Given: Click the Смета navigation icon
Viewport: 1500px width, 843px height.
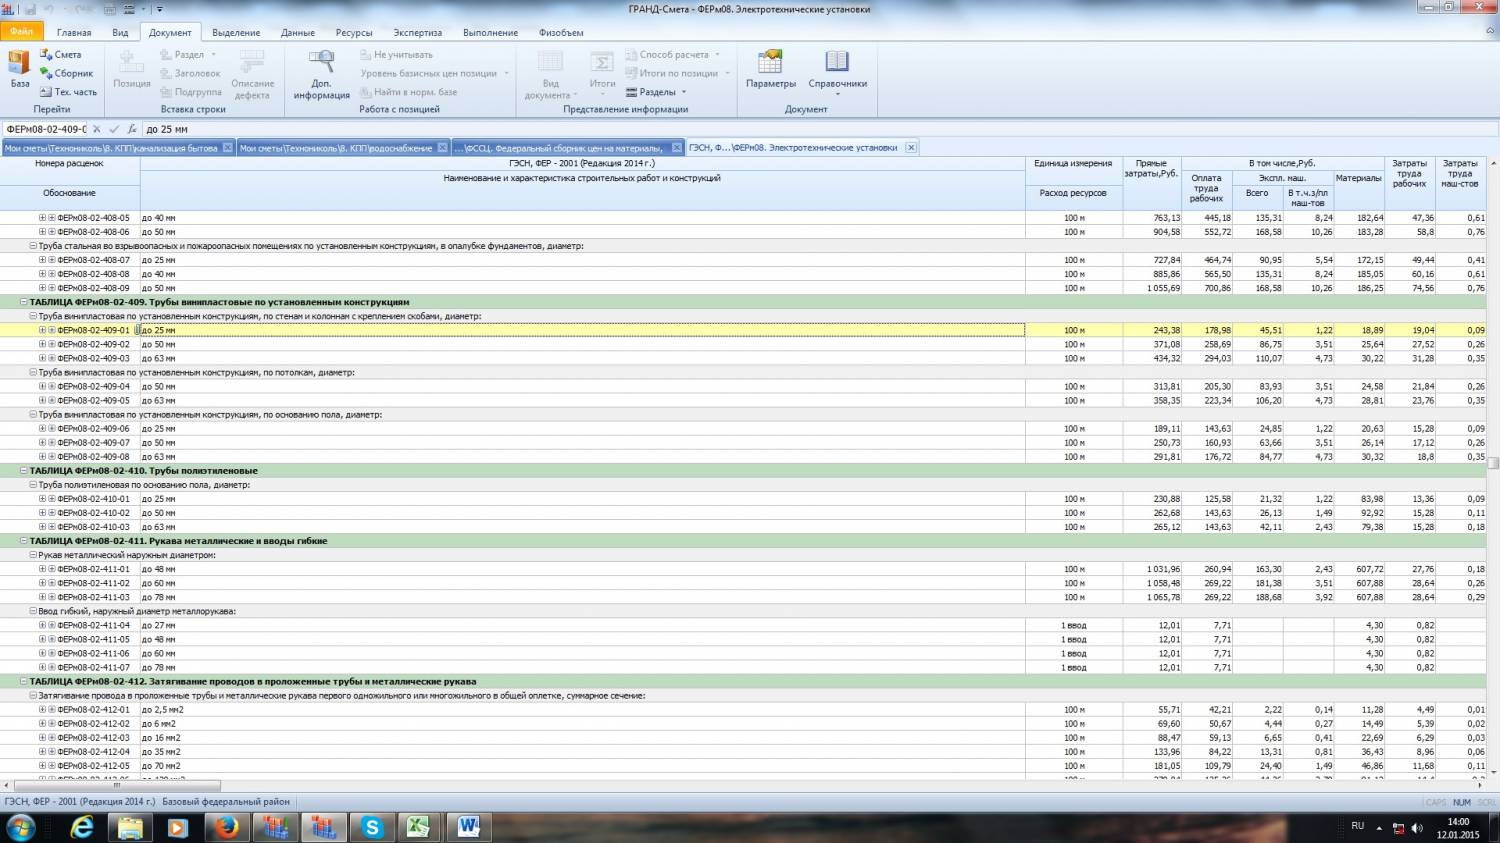Looking at the screenshot, I should click(61, 55).
